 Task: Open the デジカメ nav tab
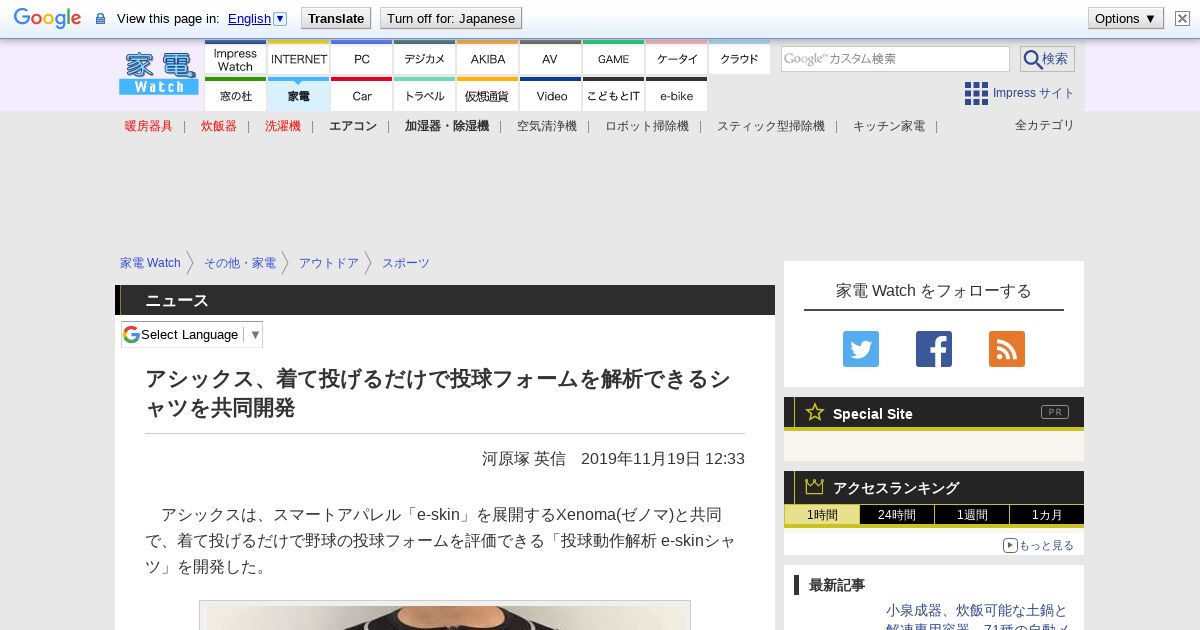coord(424,59)
